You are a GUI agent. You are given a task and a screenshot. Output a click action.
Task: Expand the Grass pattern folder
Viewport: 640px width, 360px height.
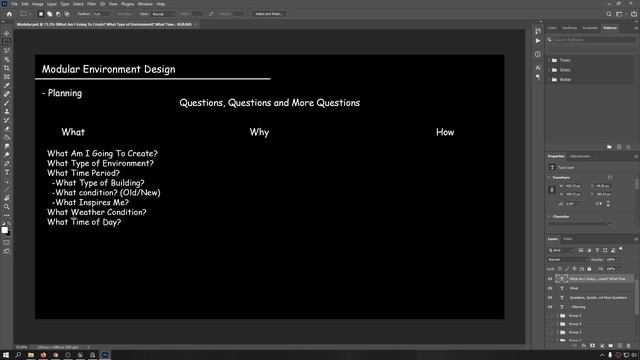pos(549,70)
